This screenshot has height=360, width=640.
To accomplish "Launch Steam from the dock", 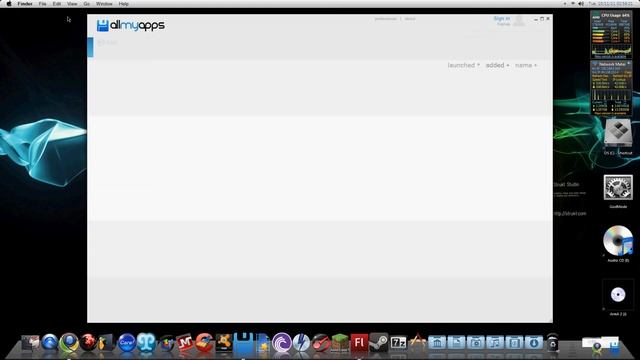I will tap(378, 342).
